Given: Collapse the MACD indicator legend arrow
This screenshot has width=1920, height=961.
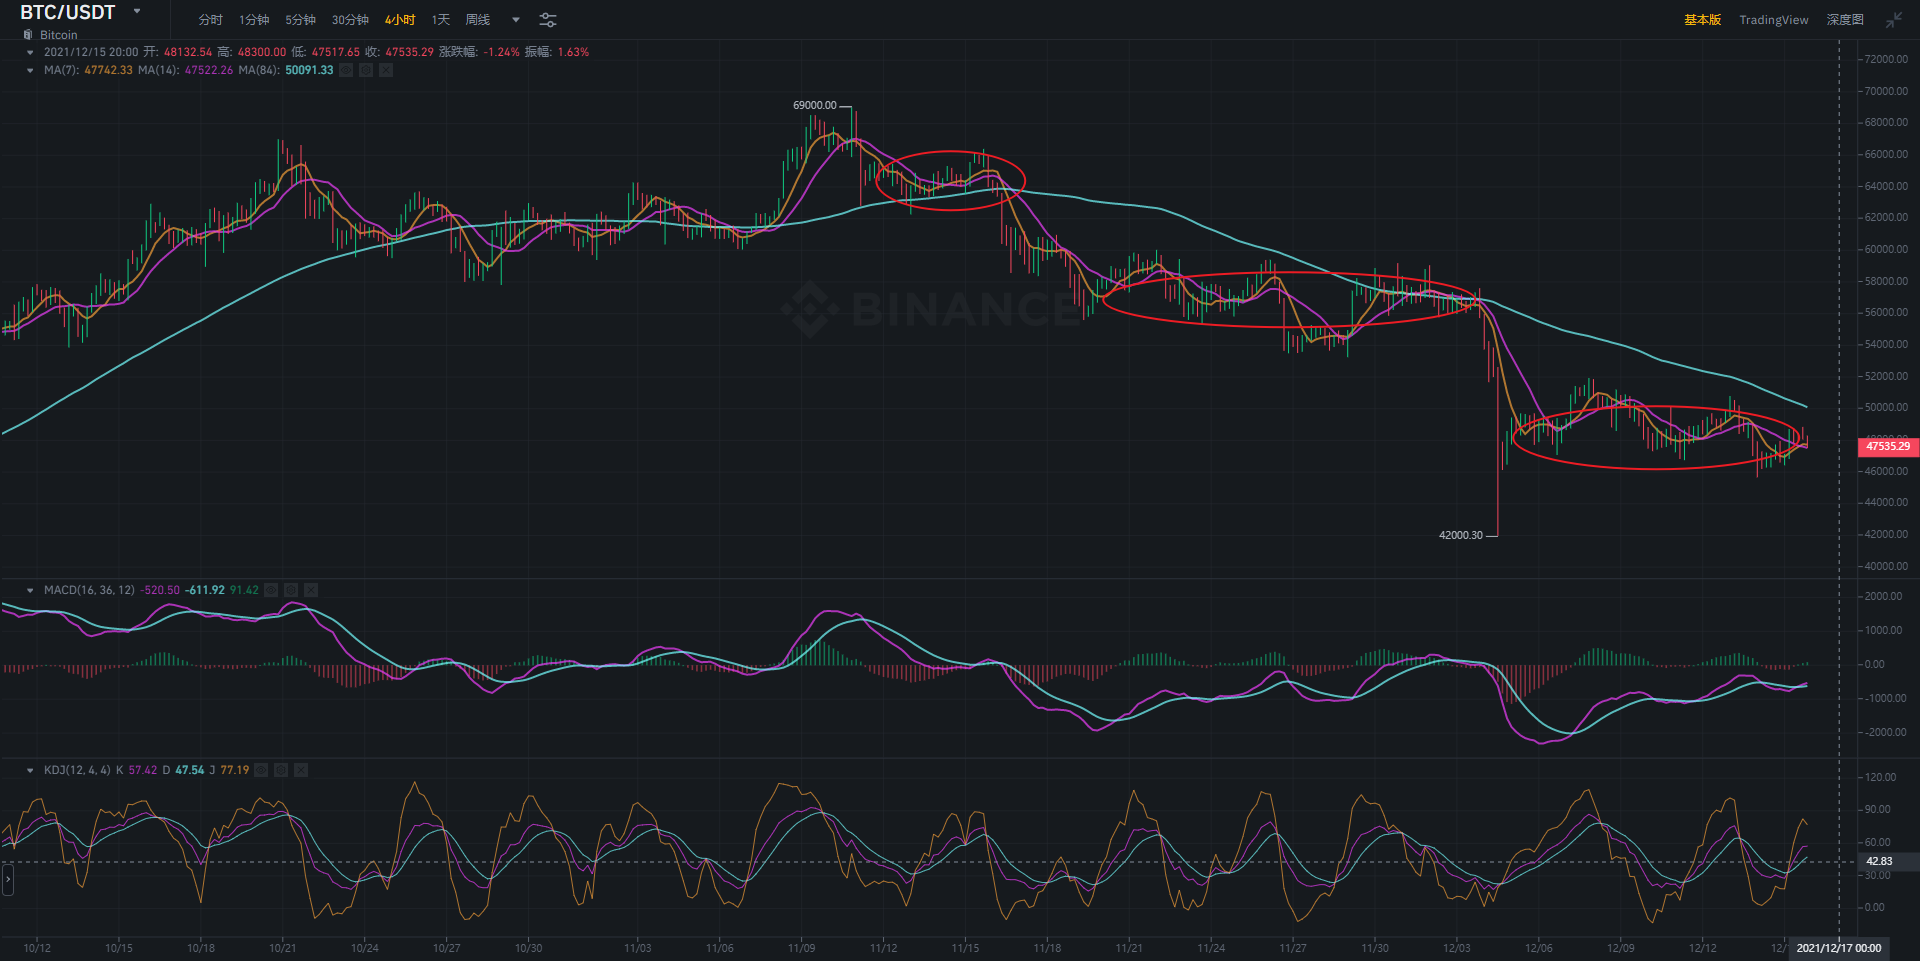Looking at the screenshot, I should [30, 590].
